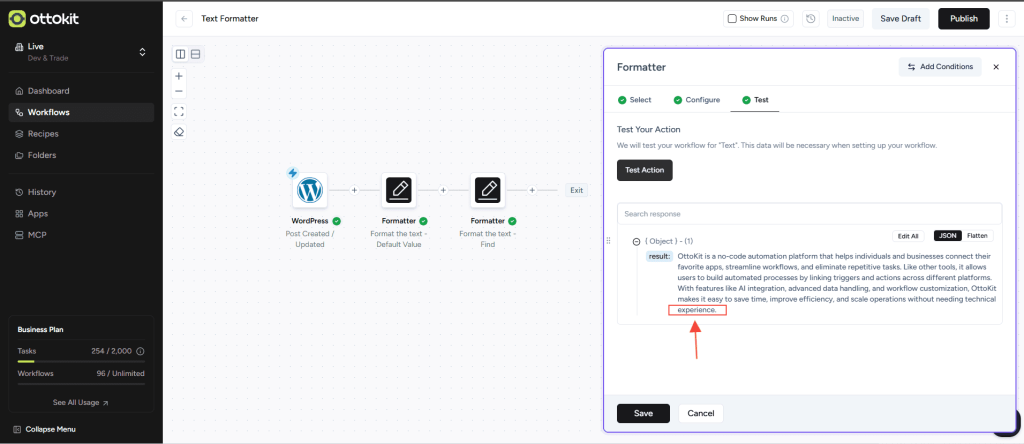
Task: Click the Publish button
Action: (x=963, y=18)
